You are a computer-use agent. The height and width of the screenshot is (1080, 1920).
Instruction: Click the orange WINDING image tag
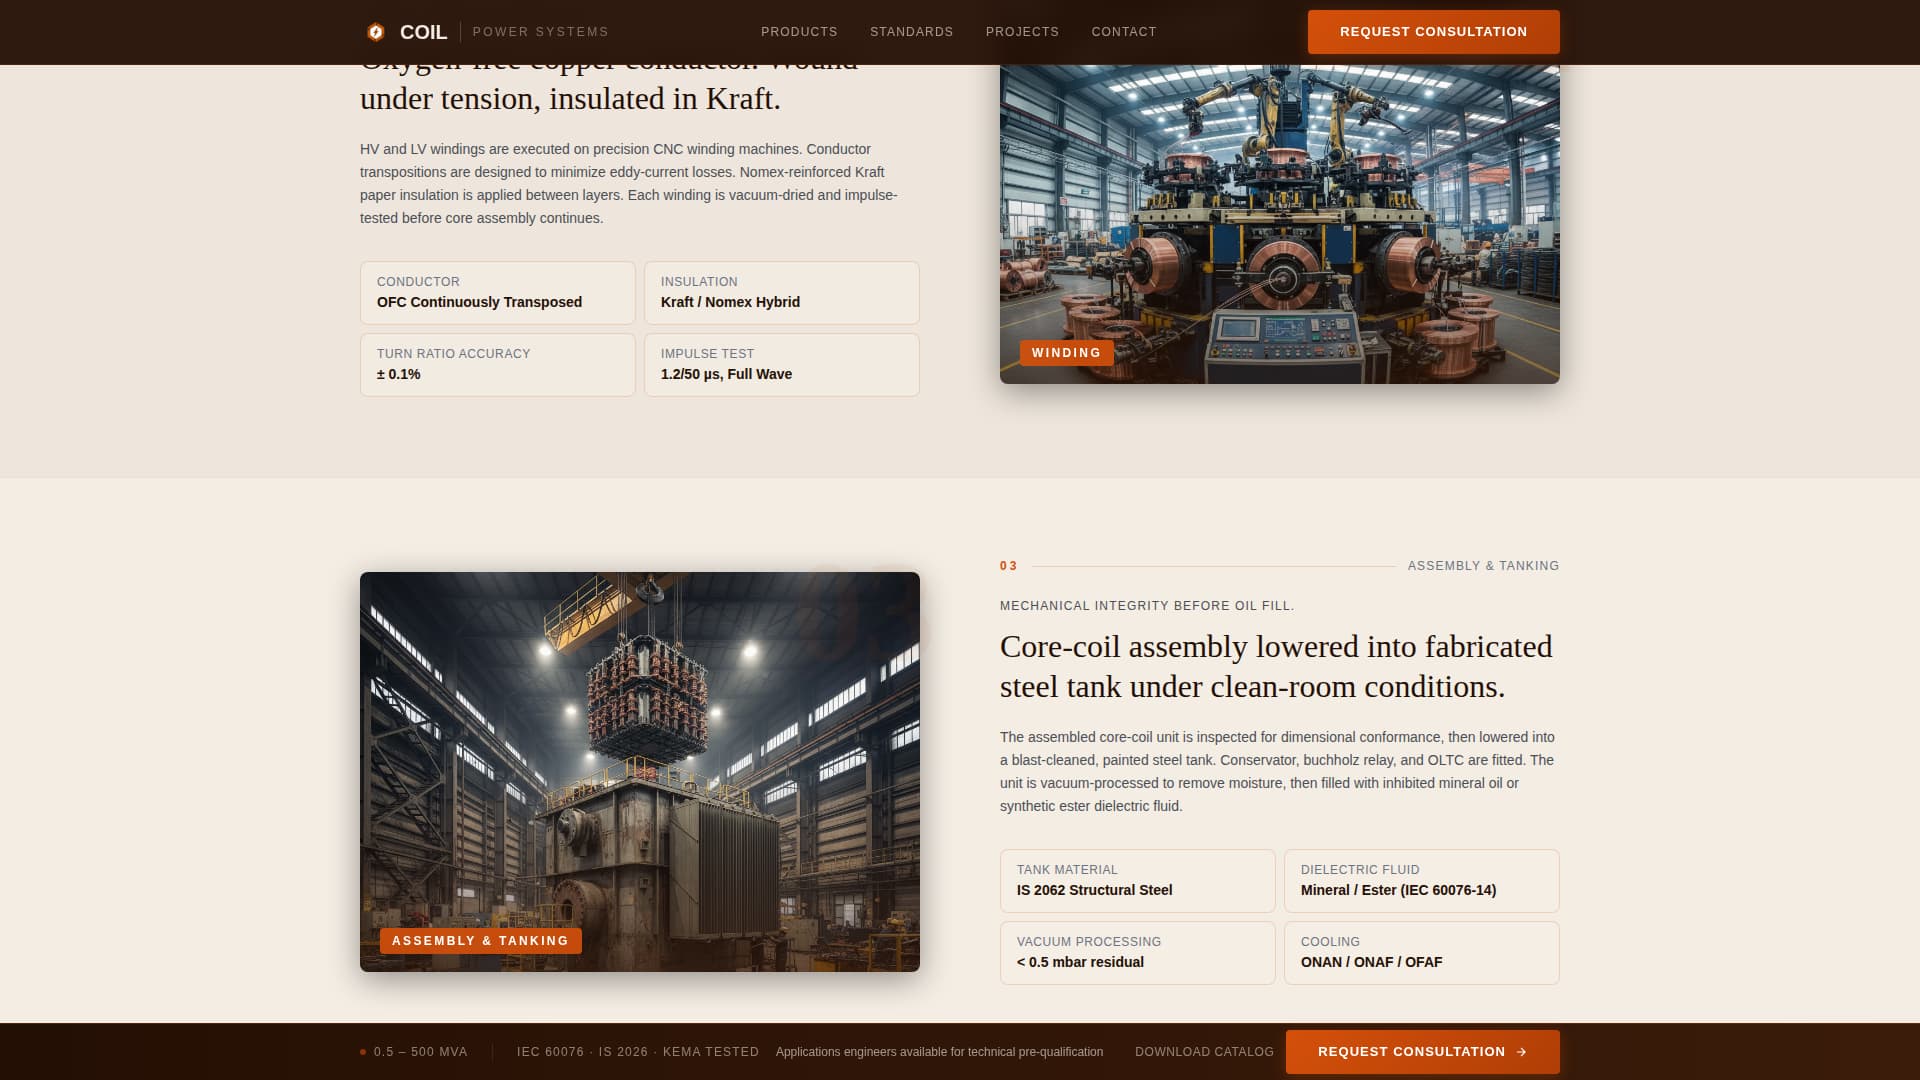(x=1066, y=353)
